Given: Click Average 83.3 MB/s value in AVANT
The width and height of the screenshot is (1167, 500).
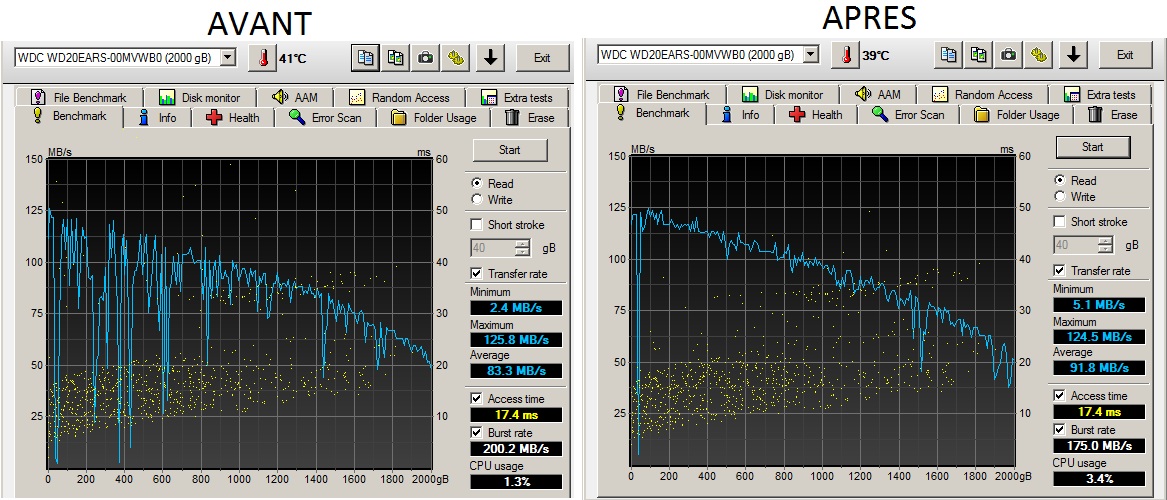Looking at the screenshot, I should tap(516, 371).
